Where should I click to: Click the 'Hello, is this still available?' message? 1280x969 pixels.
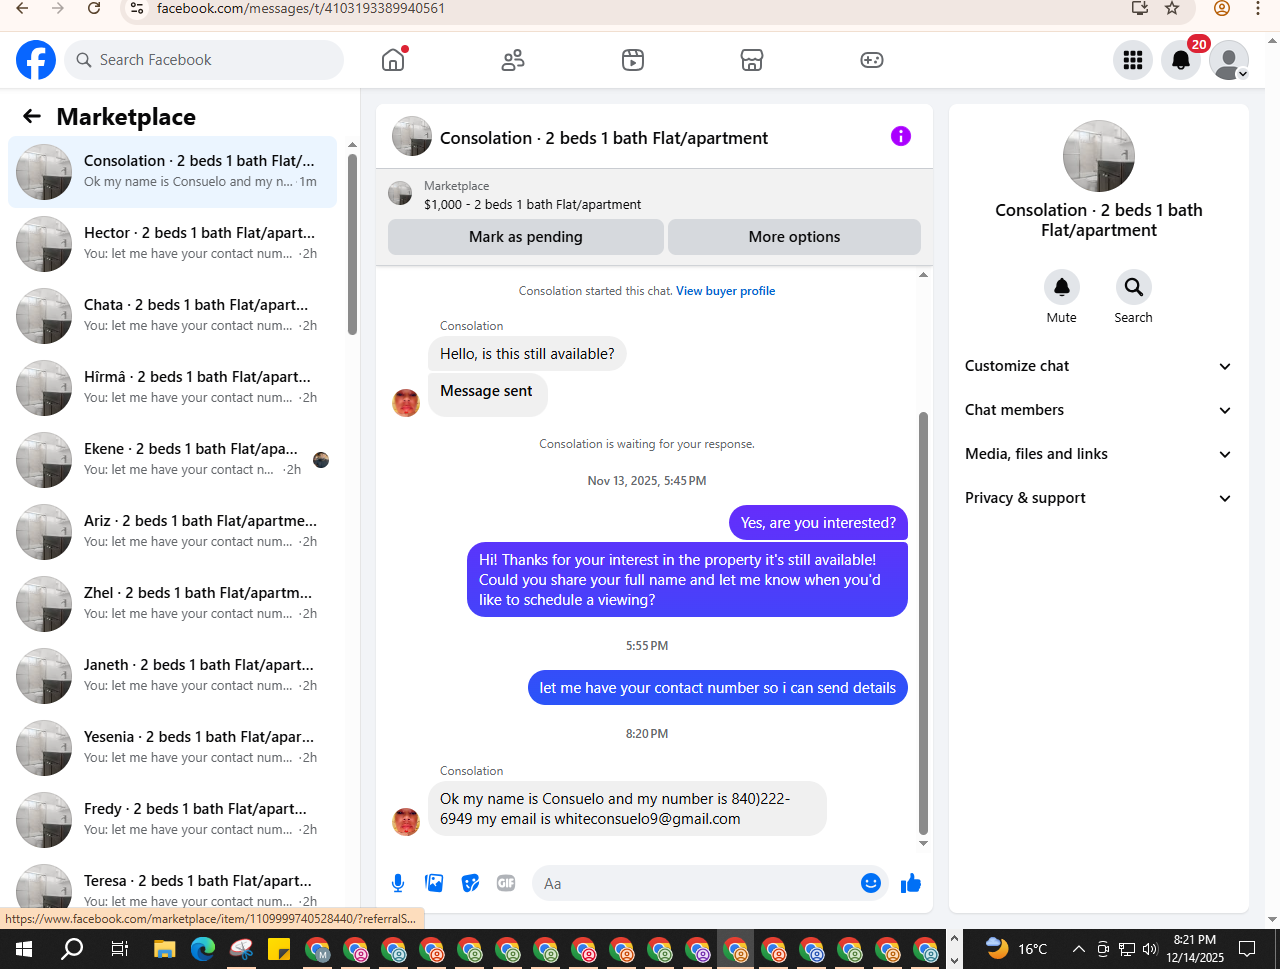tap(527, 354)
